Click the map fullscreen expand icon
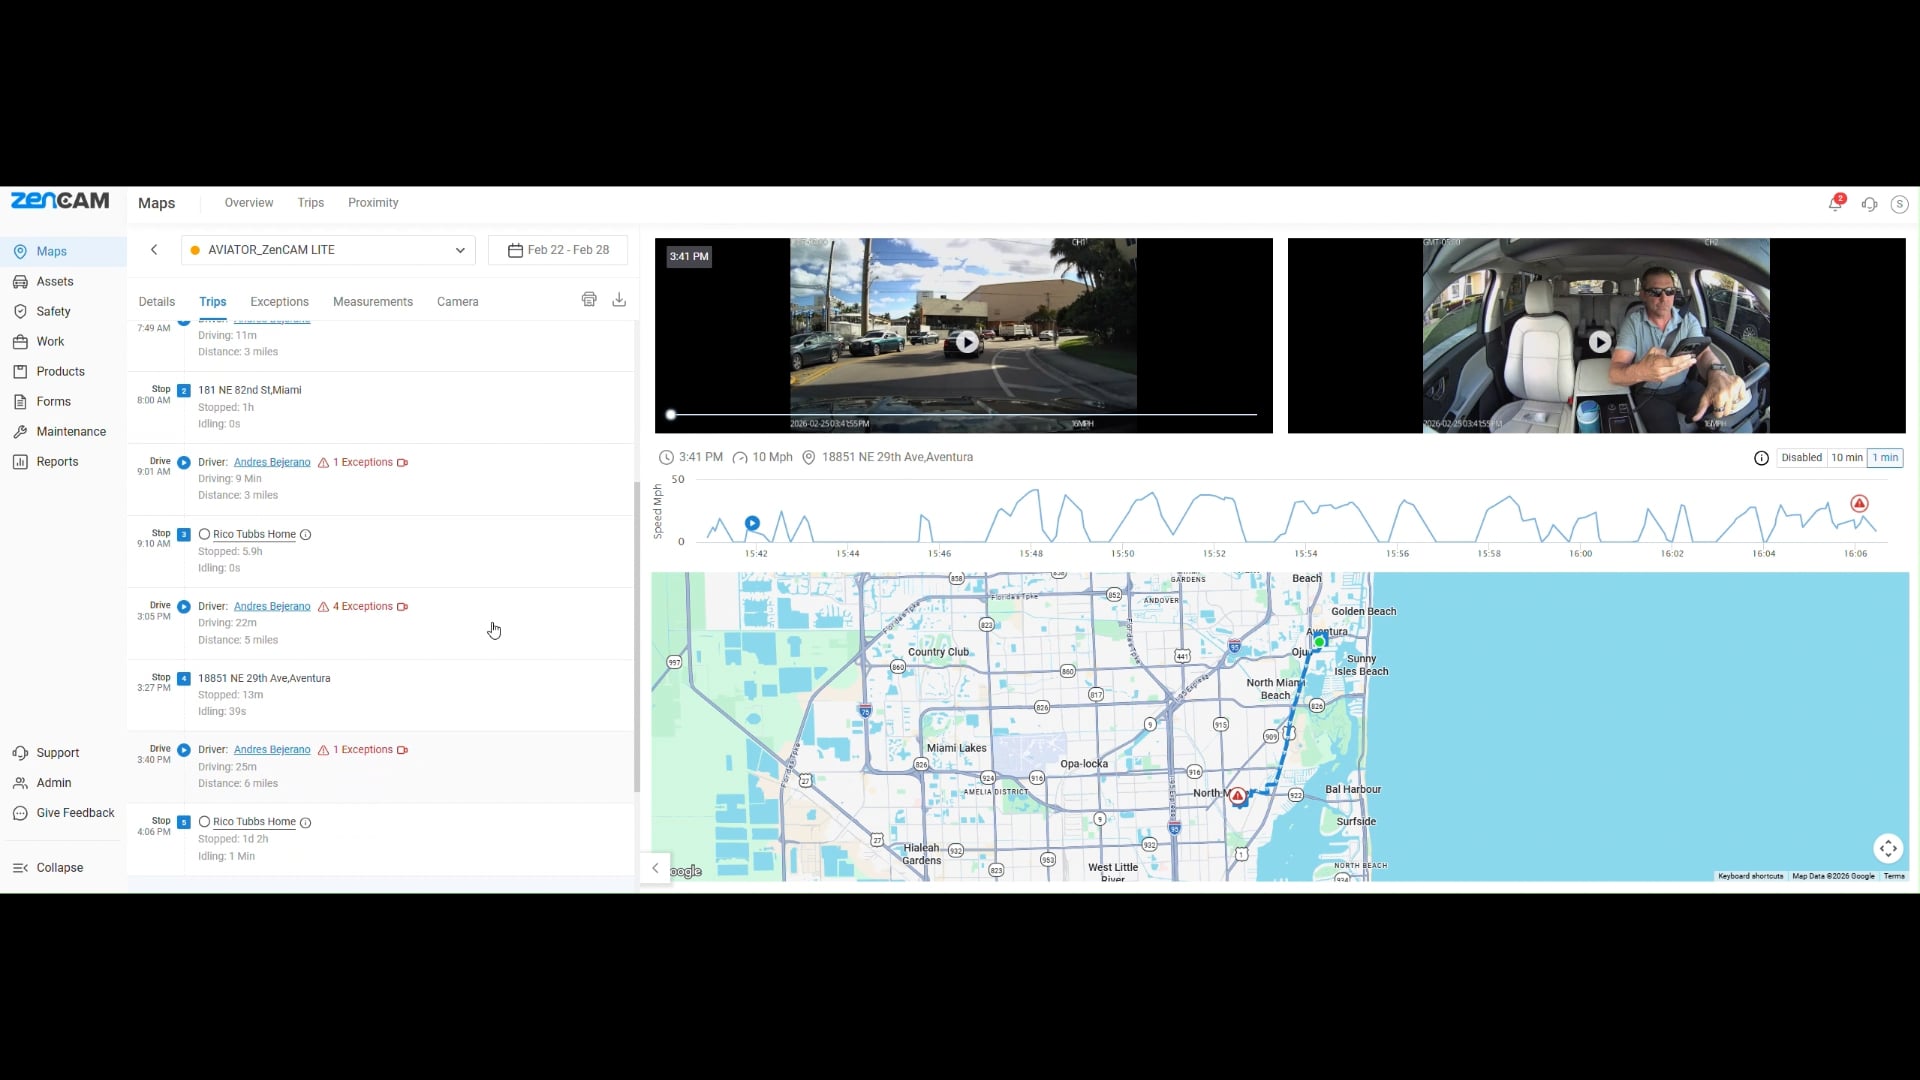 (x=1888, y=849)
